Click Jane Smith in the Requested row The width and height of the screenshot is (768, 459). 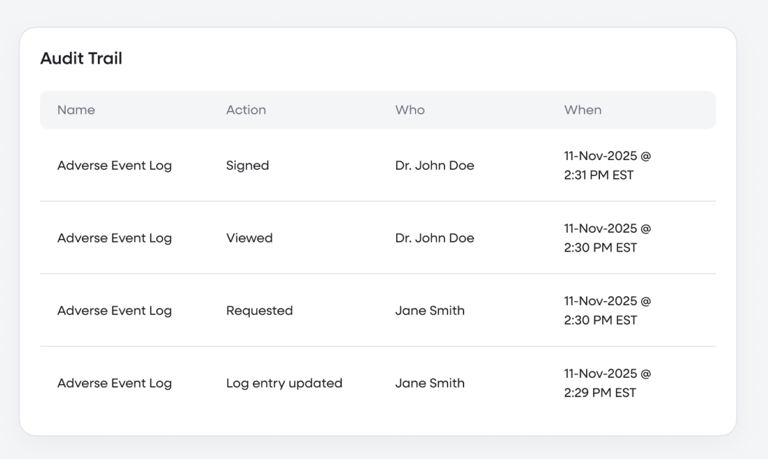(430, 311)
